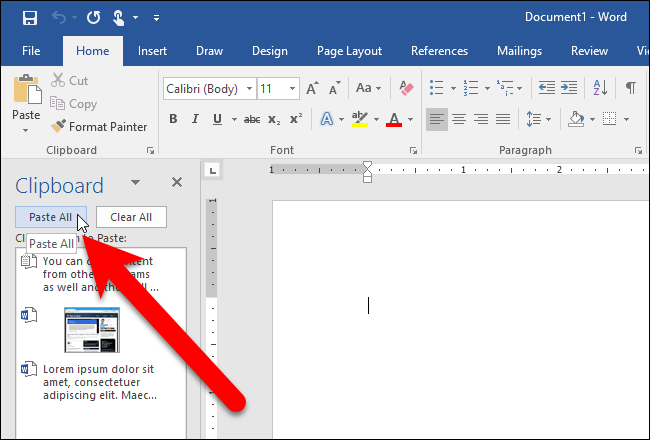Click Increase Indent icon
Viewport: 650px width, 440px height.
569,88
